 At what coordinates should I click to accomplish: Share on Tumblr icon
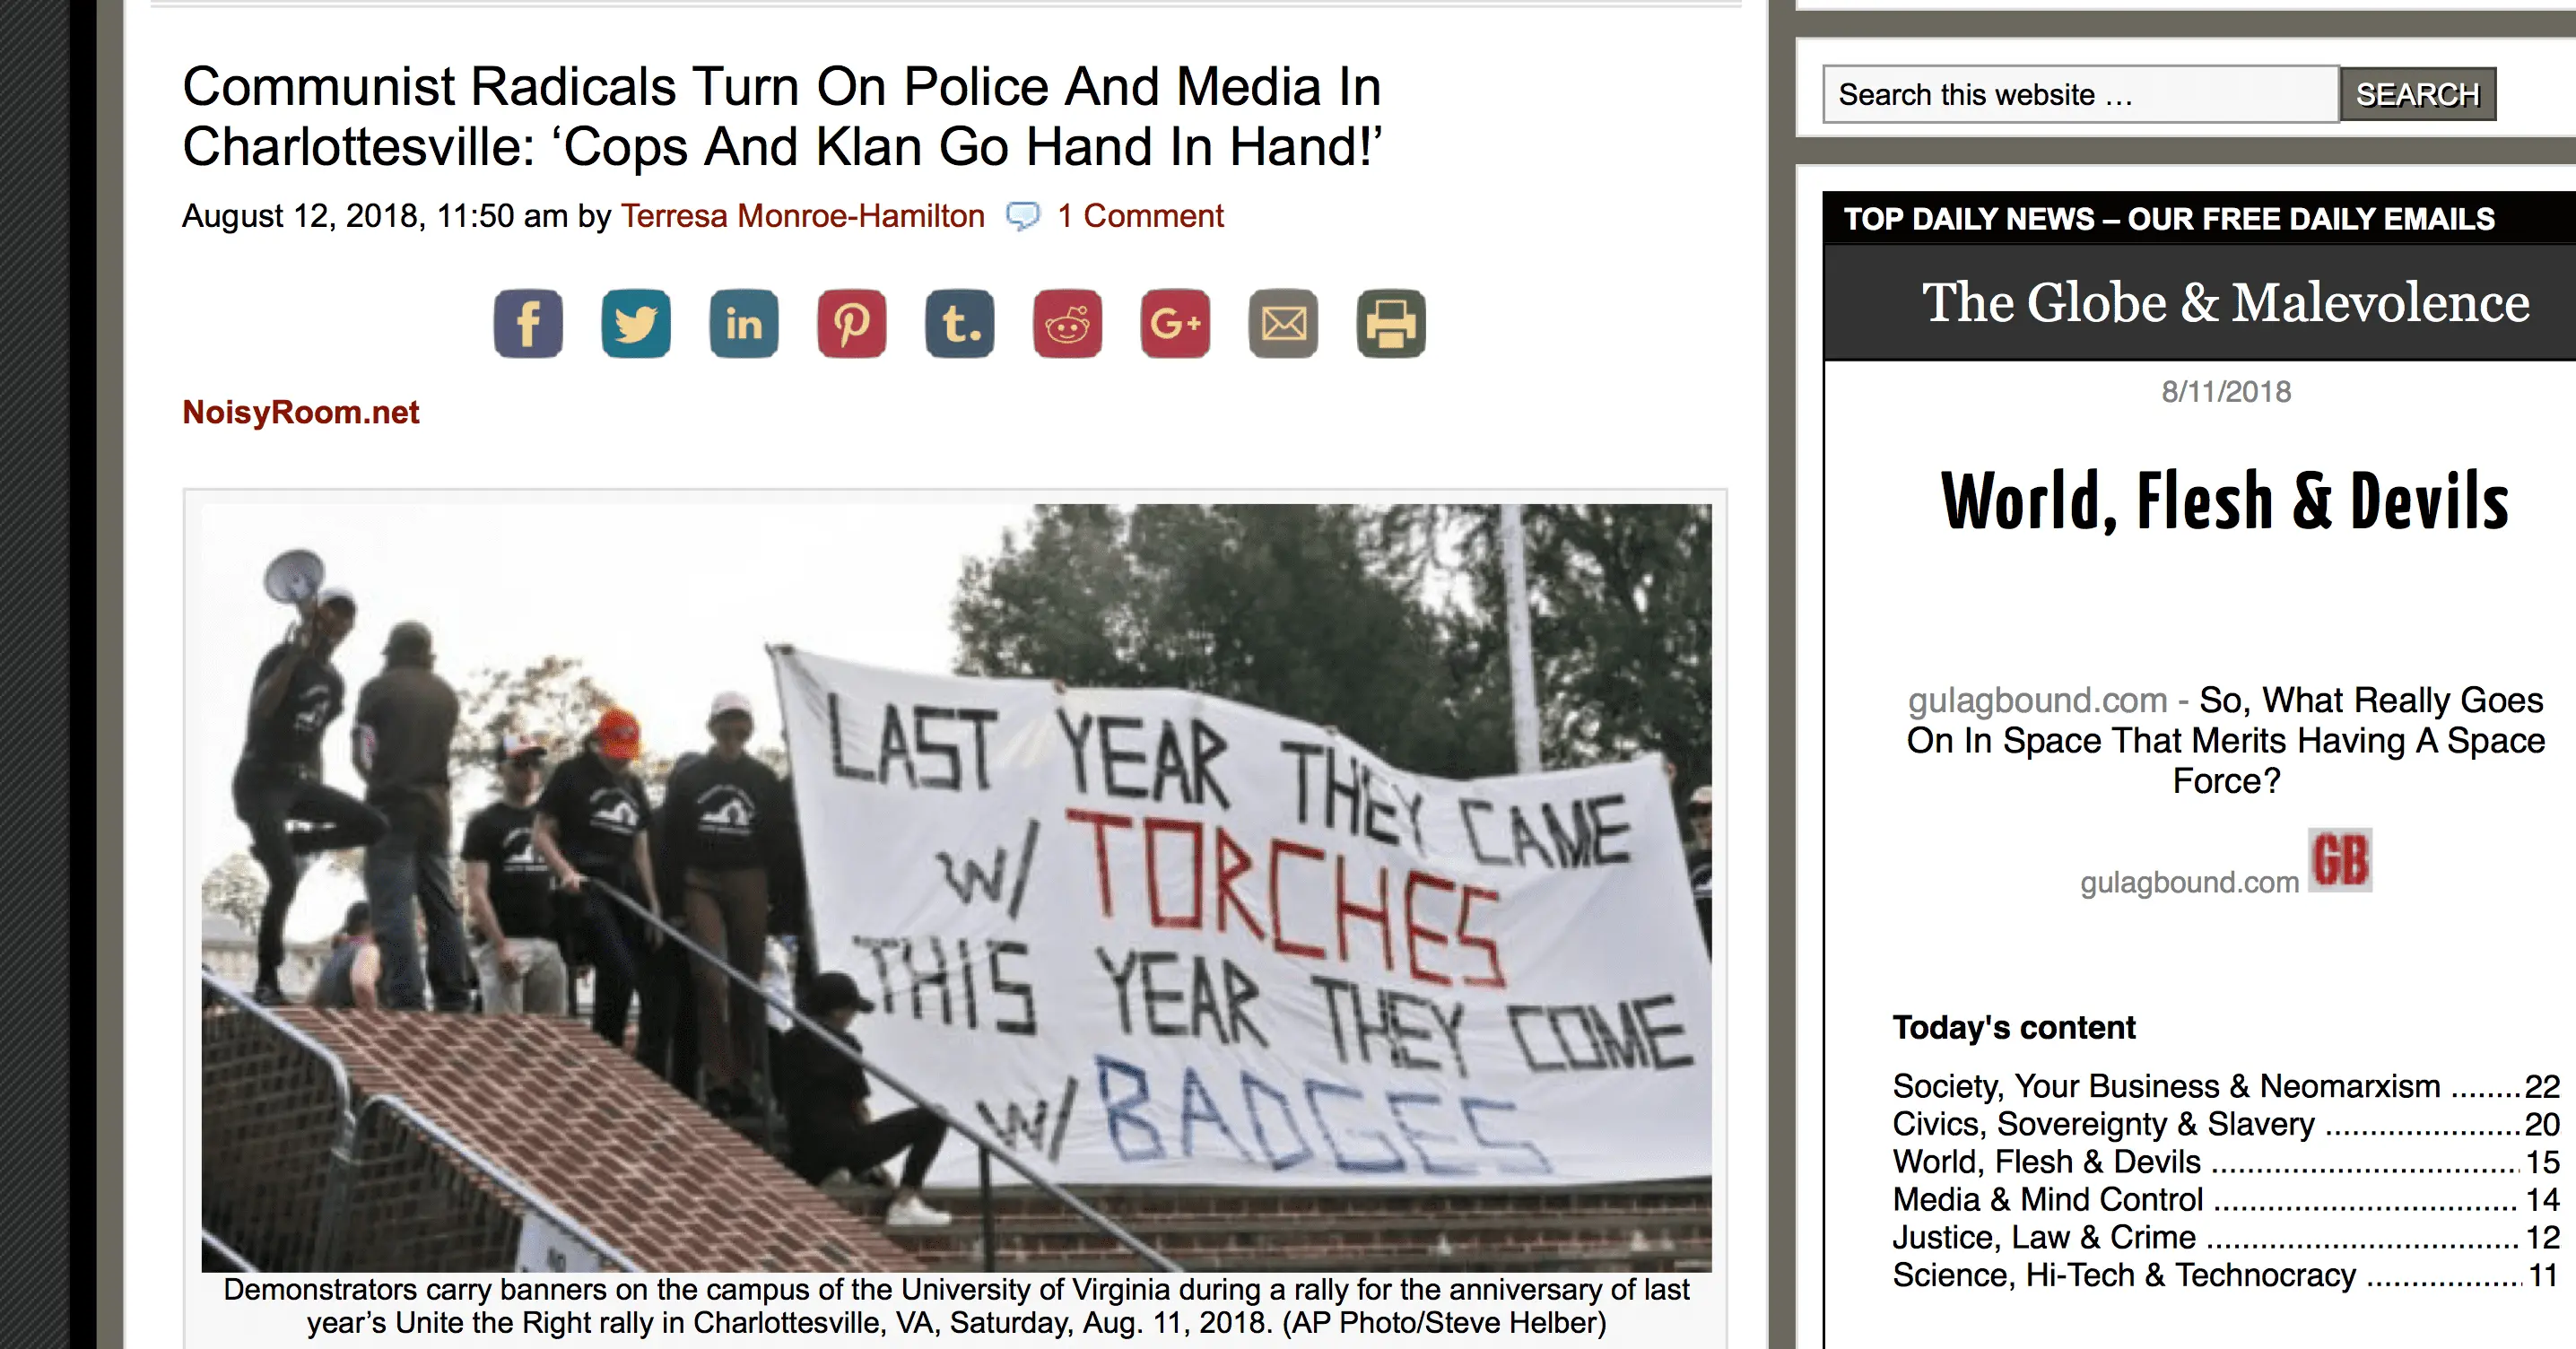[x=960, y=324]
